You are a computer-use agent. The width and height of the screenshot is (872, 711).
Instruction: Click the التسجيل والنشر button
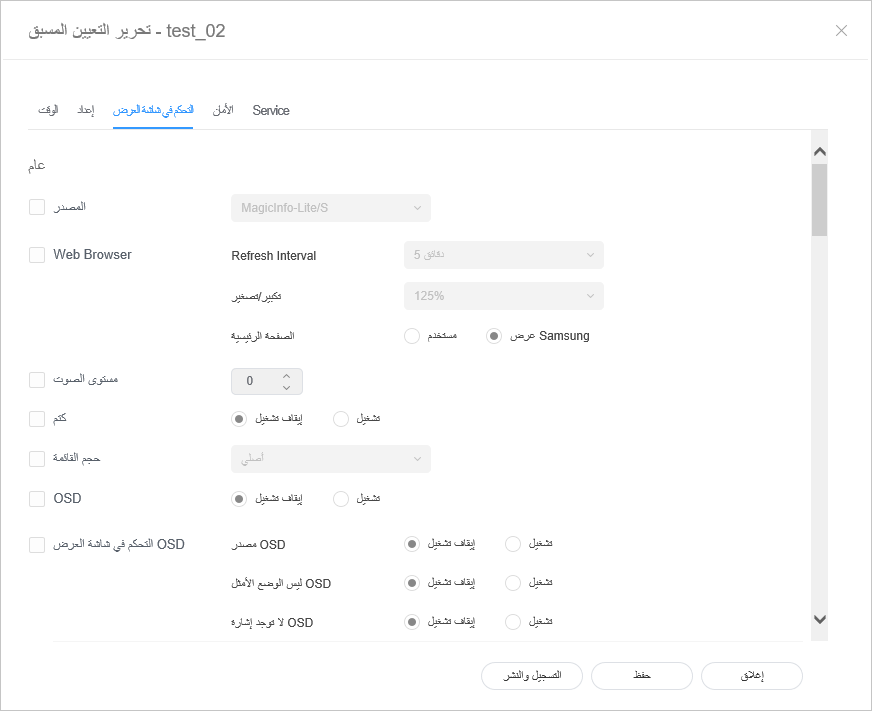click(531, 676)
